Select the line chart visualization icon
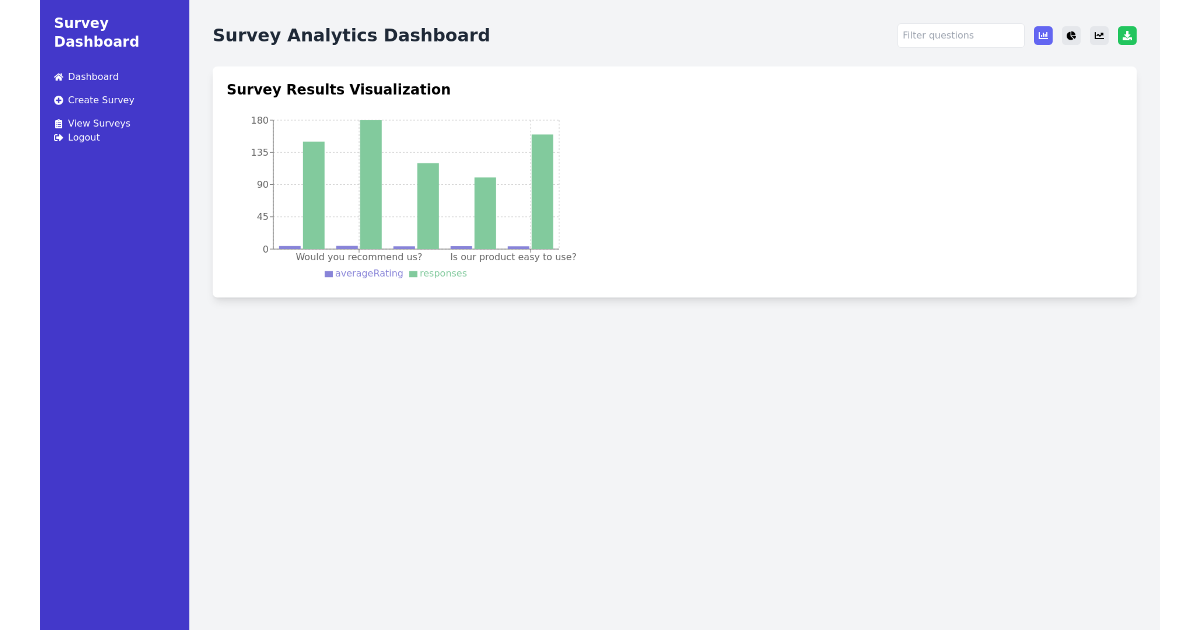The height and width of the screenshot is (630, 1200). click(x=1099, y=35)
